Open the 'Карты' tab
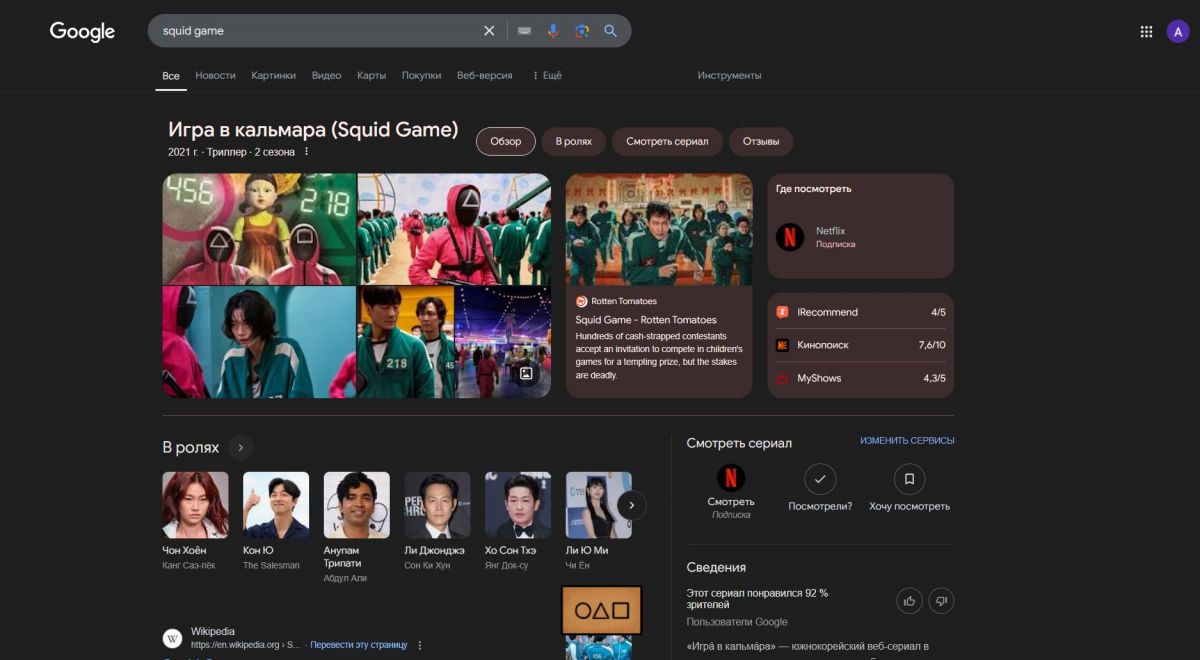 tap(372, 76)
